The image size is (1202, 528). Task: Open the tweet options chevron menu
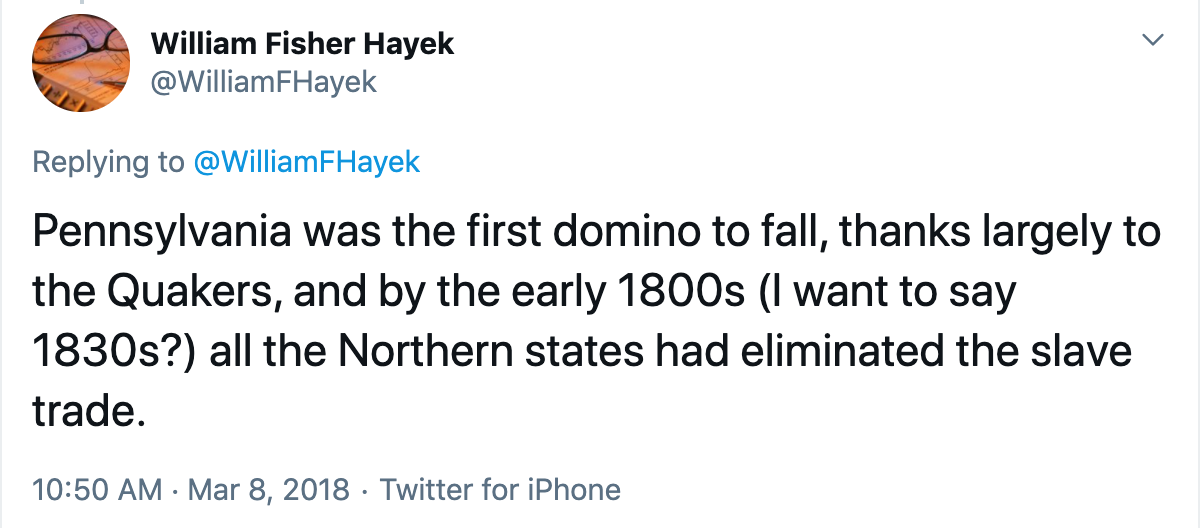coord(1153,41)
